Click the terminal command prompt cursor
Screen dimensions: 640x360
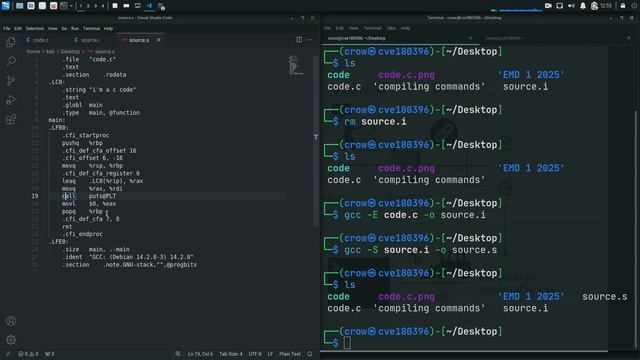click(347, 343)
